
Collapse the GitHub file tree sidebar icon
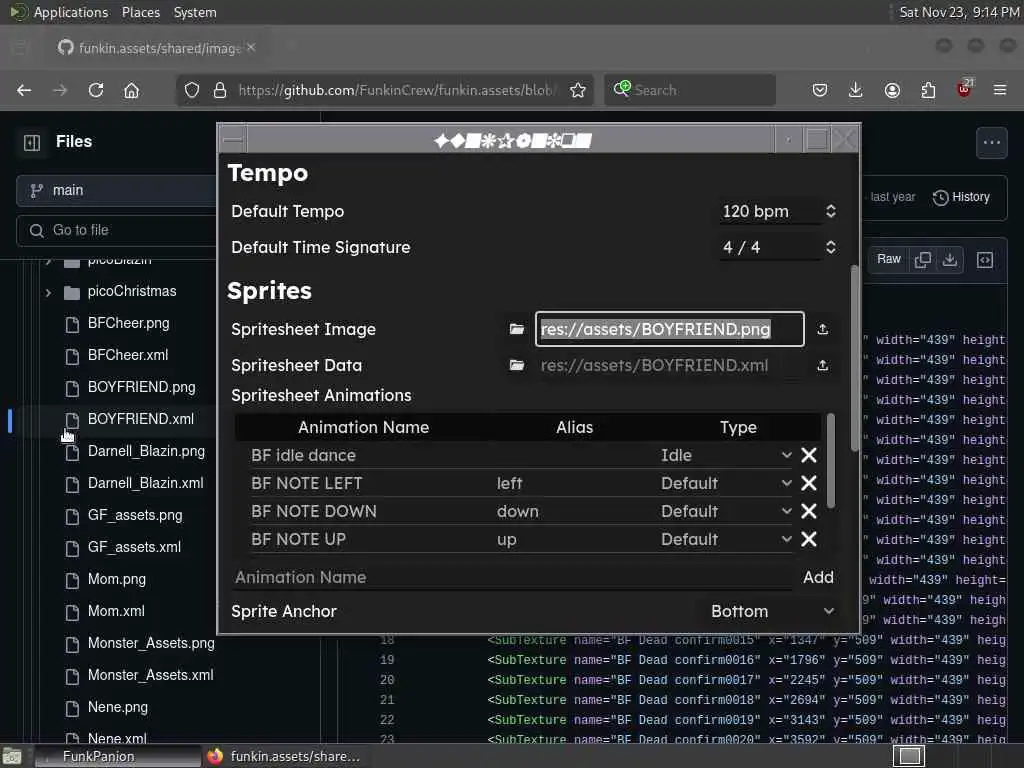point(32,142)
